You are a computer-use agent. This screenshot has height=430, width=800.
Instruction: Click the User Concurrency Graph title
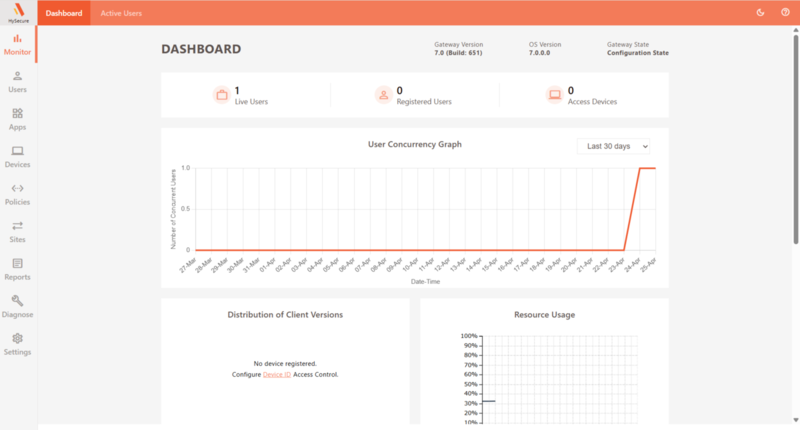click(x=415, y=144)
